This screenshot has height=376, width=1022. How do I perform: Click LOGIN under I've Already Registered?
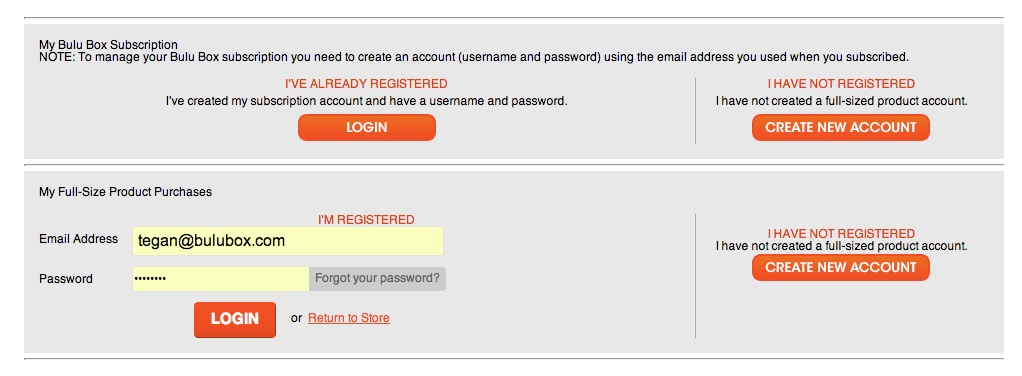tap(366, 127)
